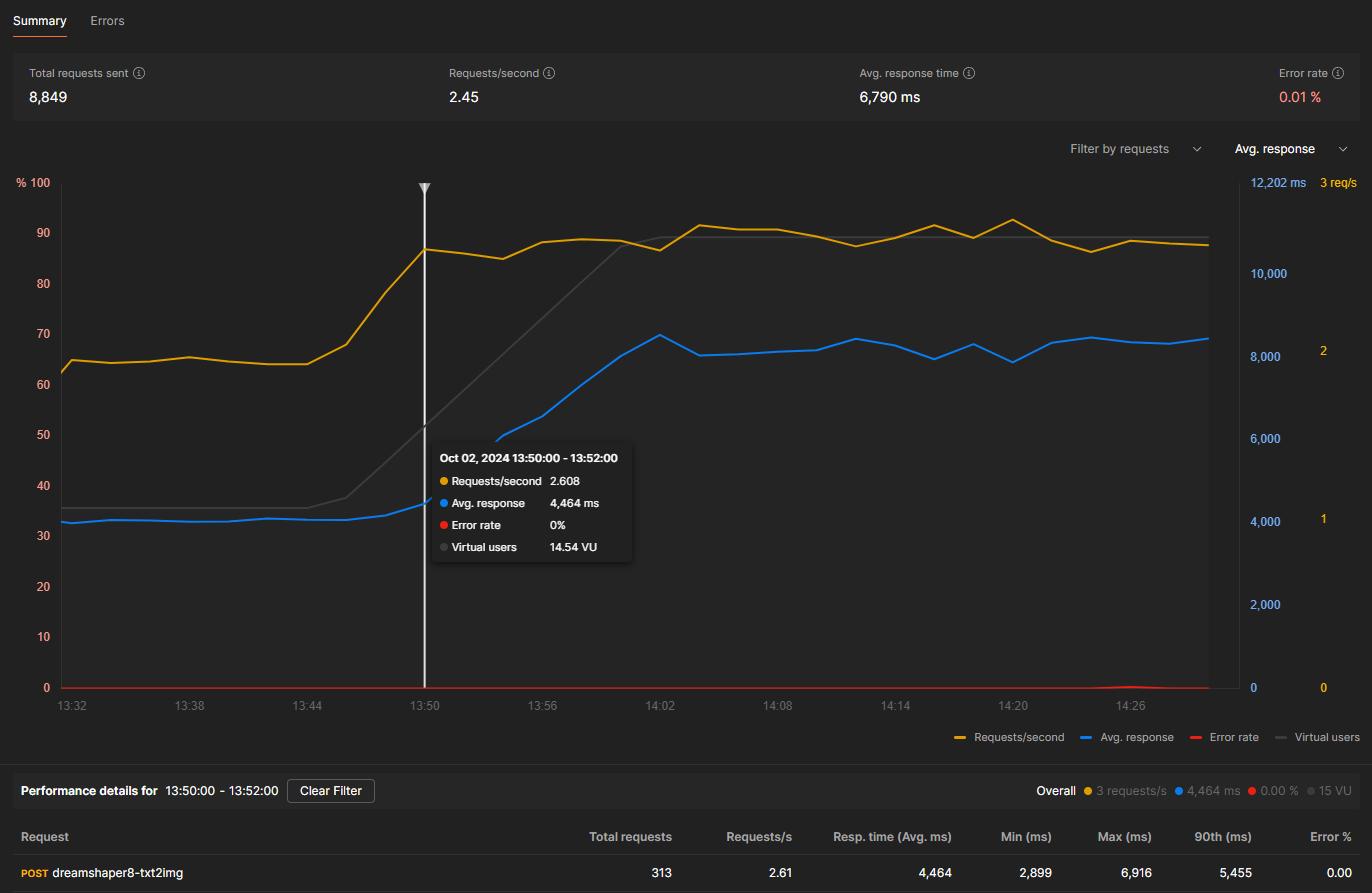This screenshot has width=1372, height=893.
Task: Click the Resp. time (Avg. ms) column header
Action: coord(892,837)
